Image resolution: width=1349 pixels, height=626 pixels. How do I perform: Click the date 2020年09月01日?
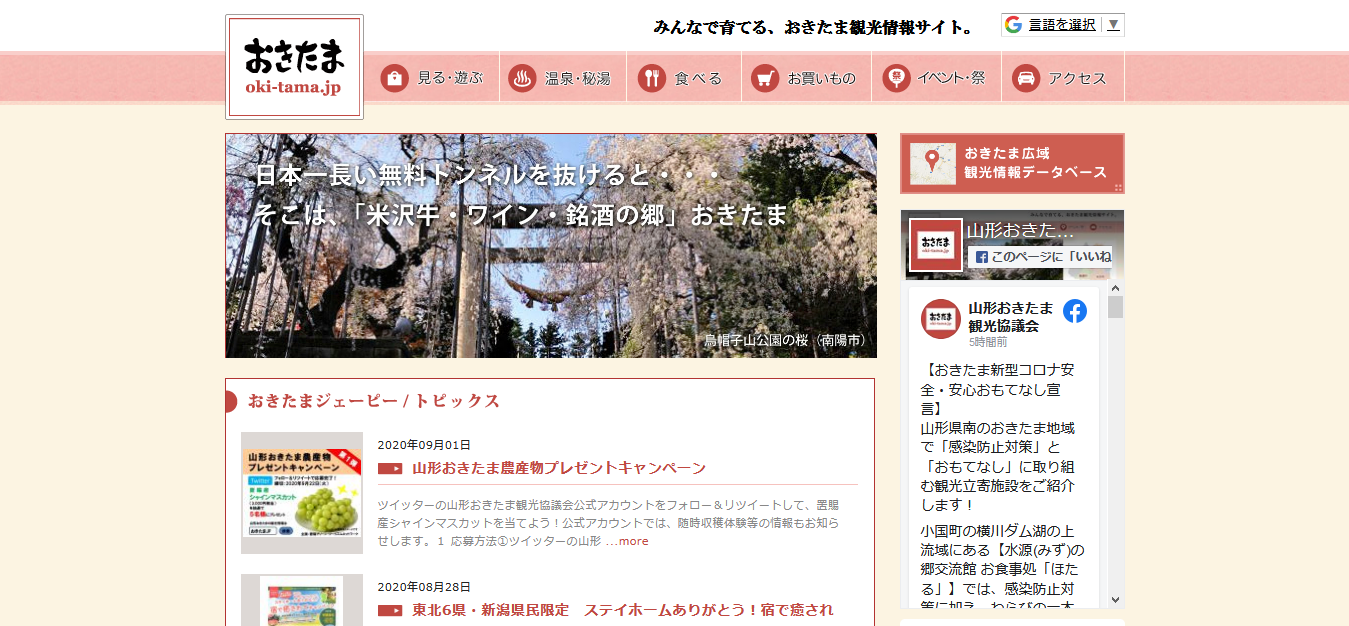[x=424, y=445]
